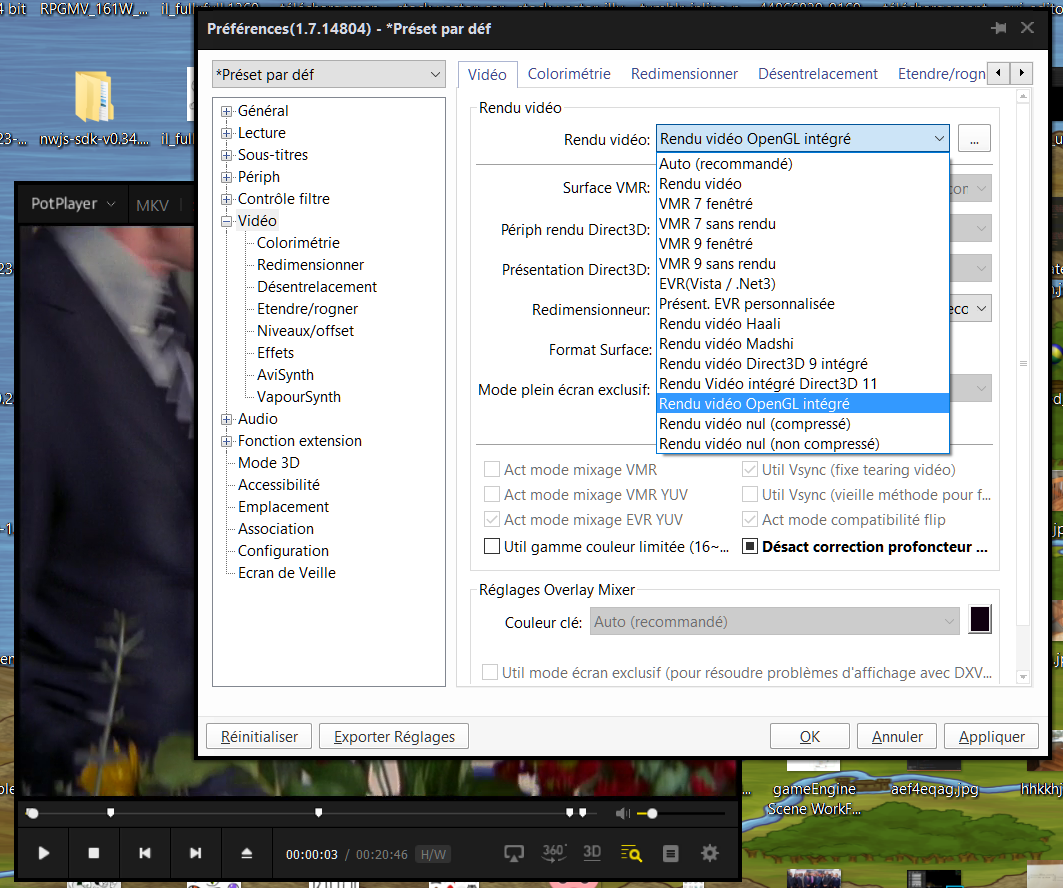Expand the Périph tree node
Screen dimensions: 1063x888
click(x=226, y=177)
